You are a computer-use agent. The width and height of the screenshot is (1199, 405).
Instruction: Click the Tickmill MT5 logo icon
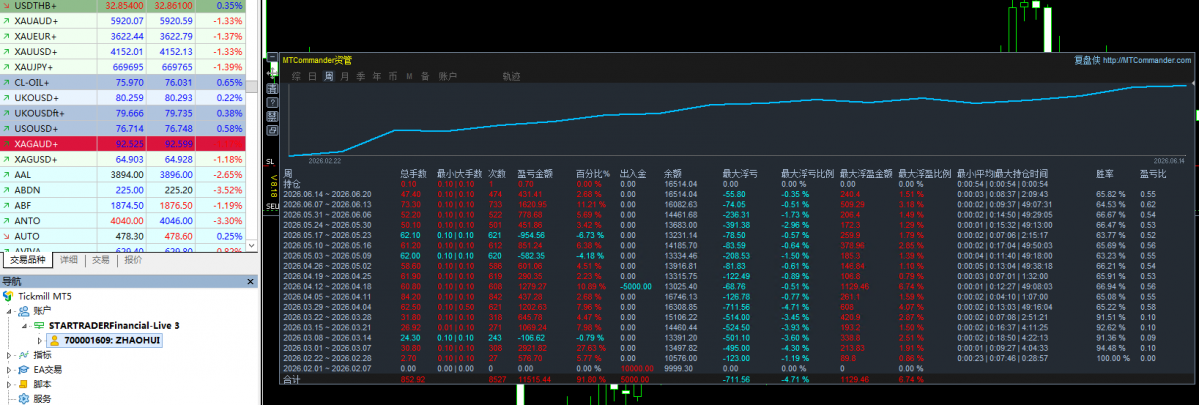coord(8,296)
